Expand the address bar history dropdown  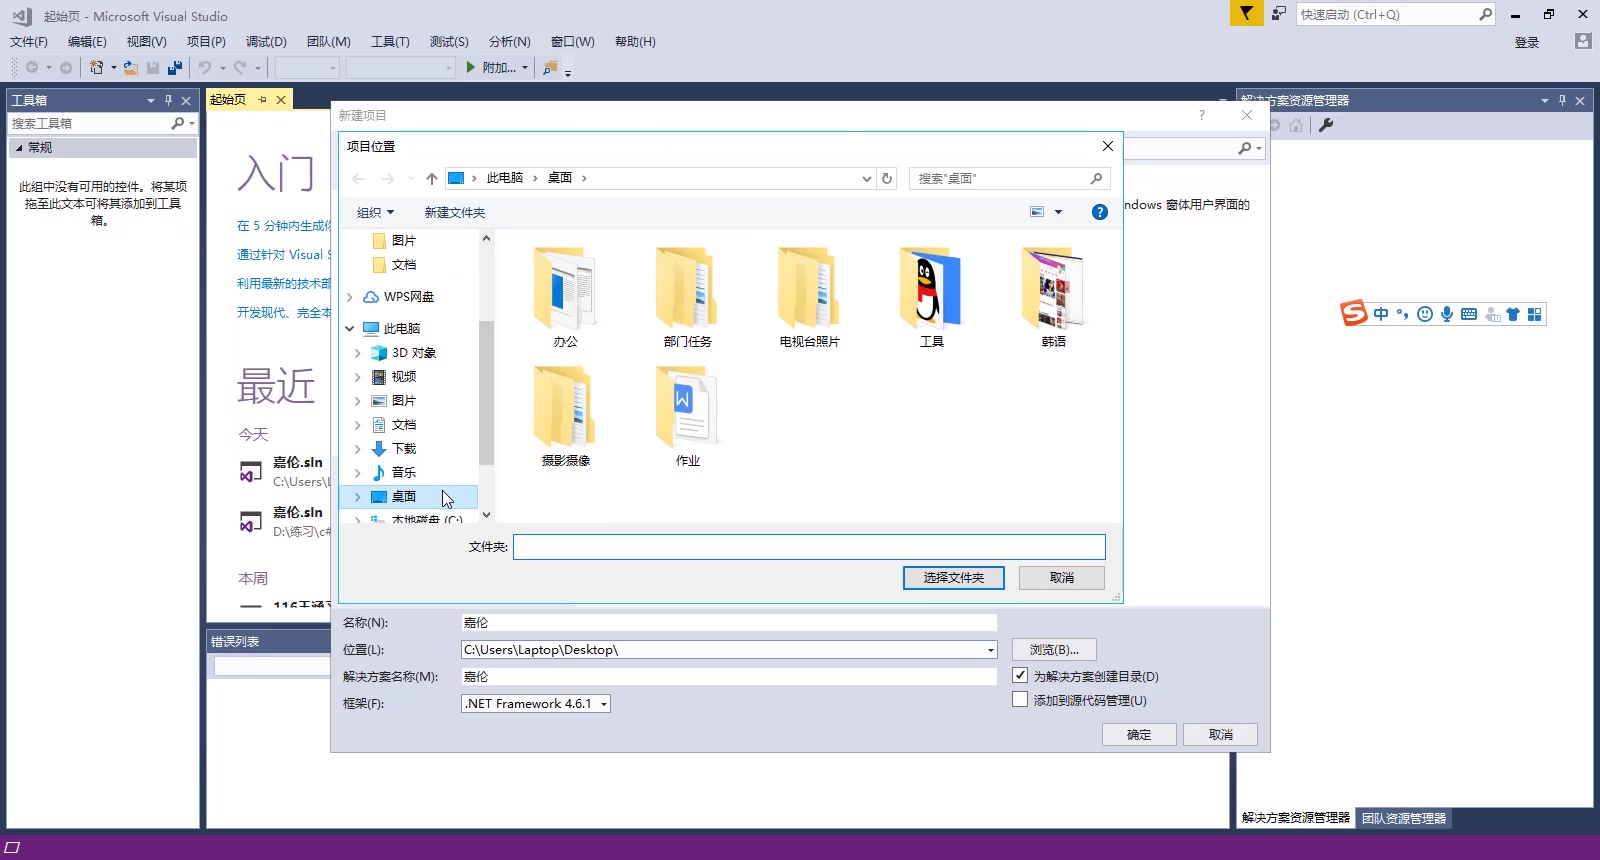tap(866, 178)
